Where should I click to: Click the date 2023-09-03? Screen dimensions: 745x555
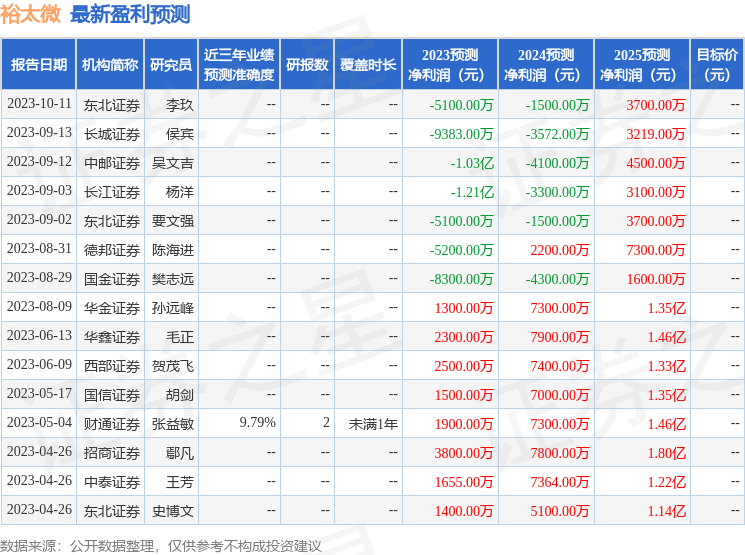39,191
